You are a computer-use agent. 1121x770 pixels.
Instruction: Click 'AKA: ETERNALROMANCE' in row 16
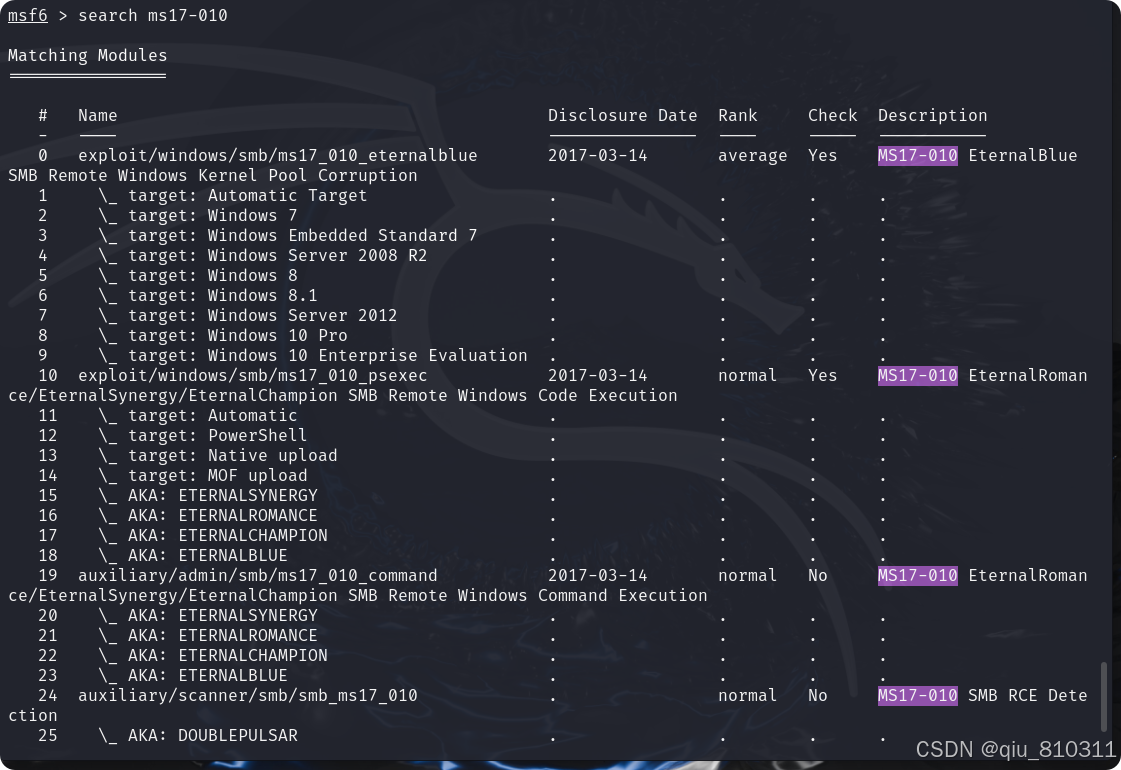tap(207, 515)
